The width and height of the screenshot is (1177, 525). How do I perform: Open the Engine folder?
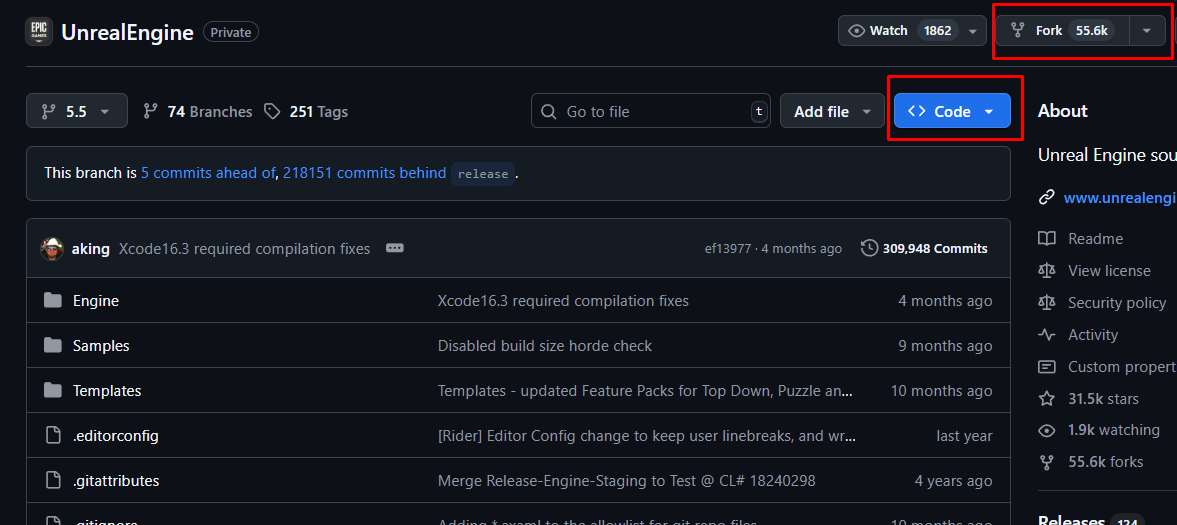click(x=96, y=300)
